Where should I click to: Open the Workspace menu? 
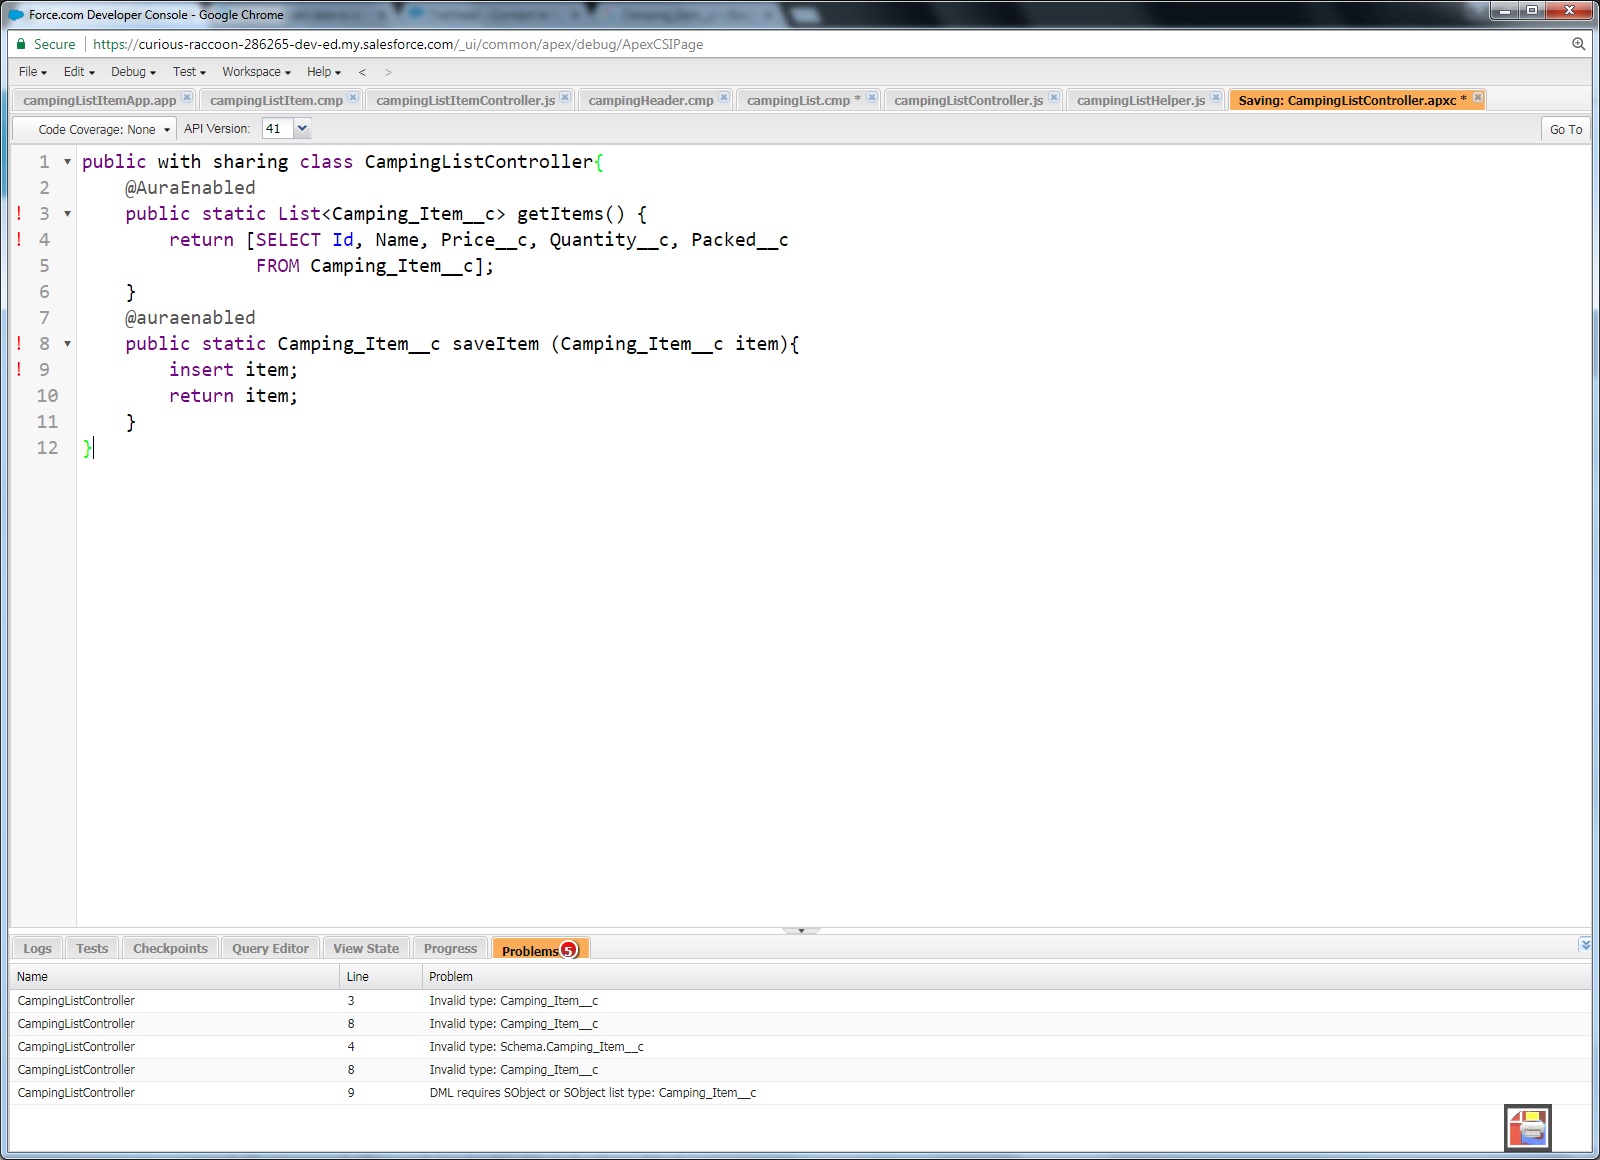pos(256,72)
